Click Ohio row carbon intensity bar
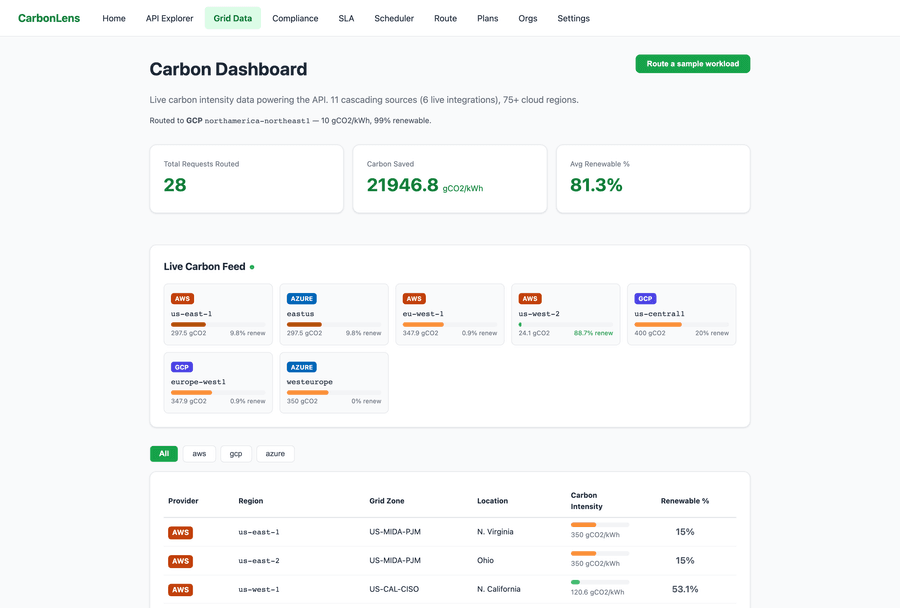 pyautogui.click(x=600, y=553)
